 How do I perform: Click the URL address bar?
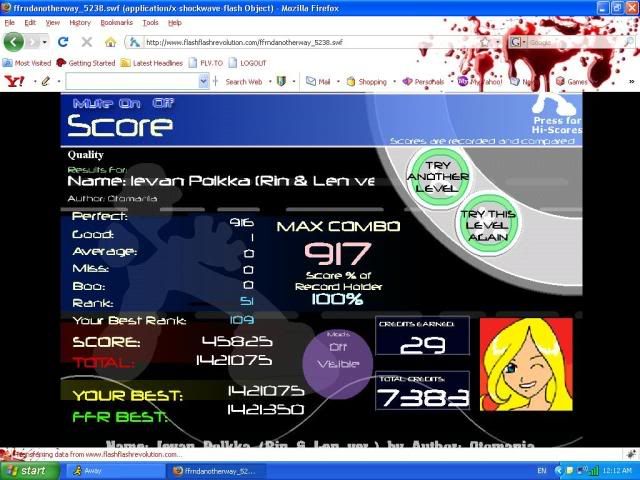320,42
